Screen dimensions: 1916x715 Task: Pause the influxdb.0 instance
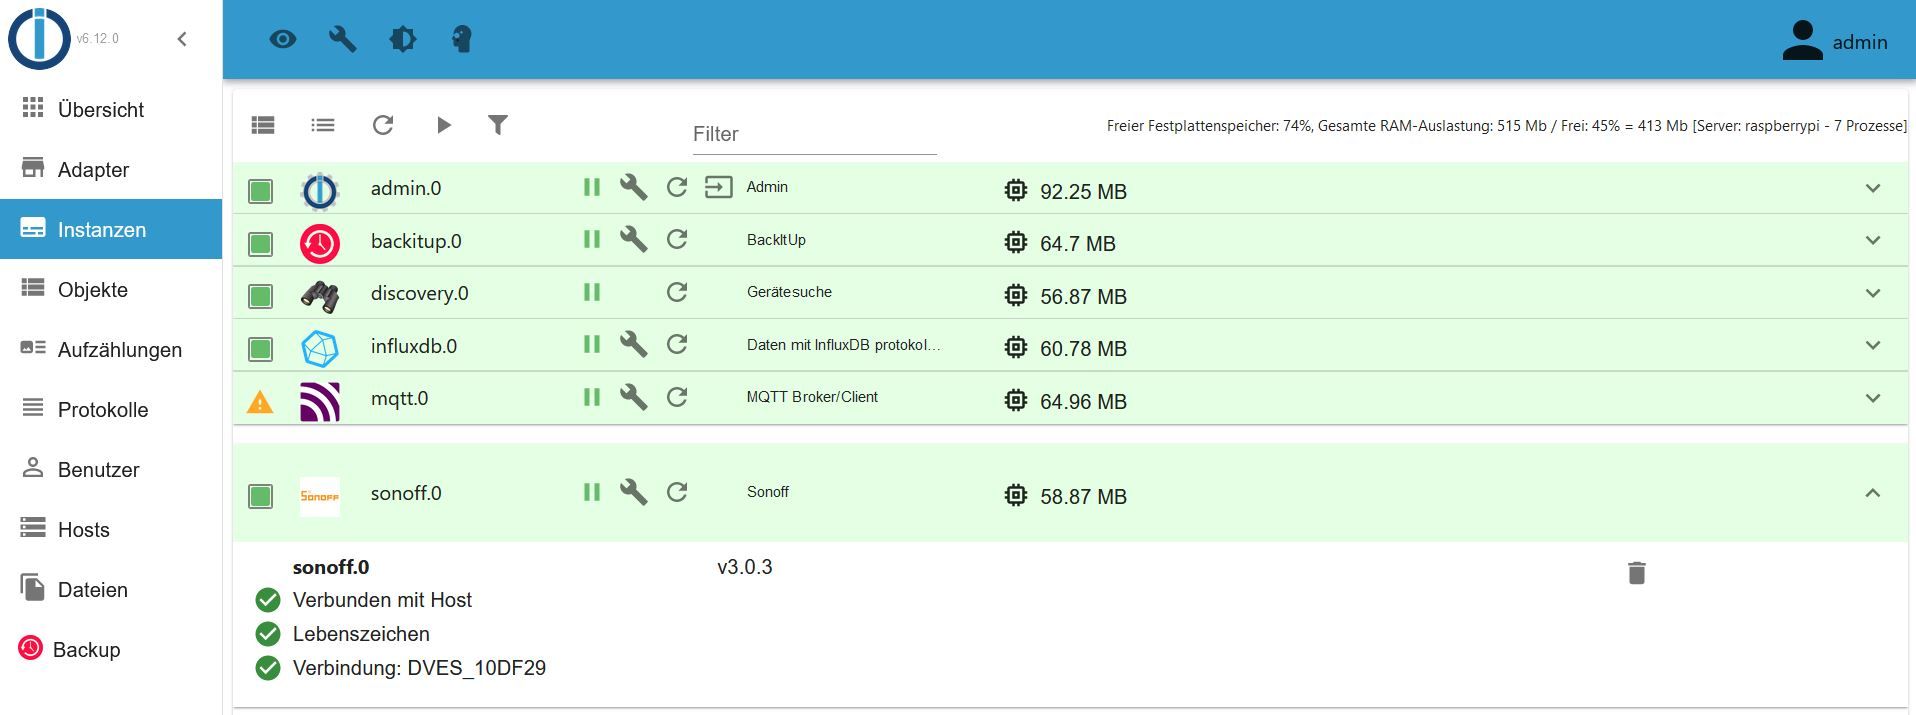click(x=592, y=344)
